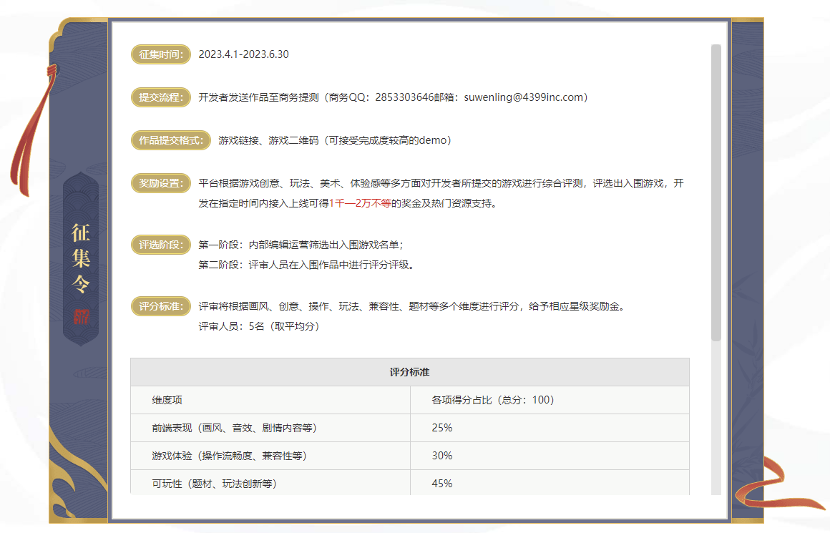Click the red seal stamp under 征集令
Viewport: 830px width, 534px height.
81,316
